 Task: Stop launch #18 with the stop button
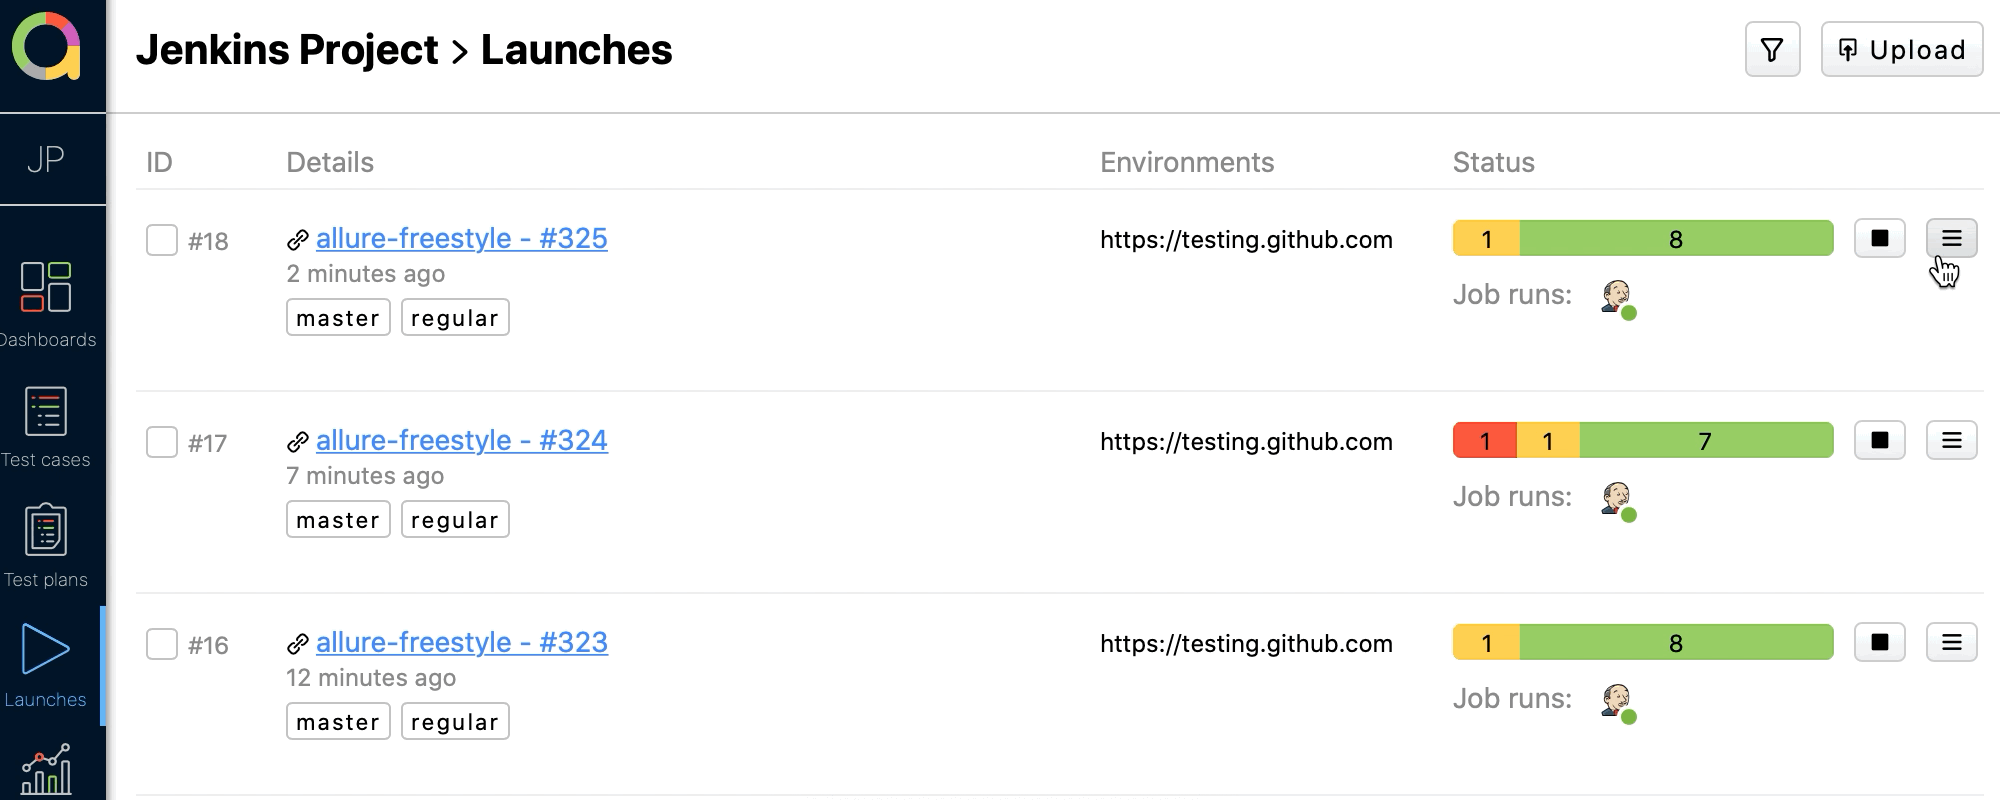1879,239
